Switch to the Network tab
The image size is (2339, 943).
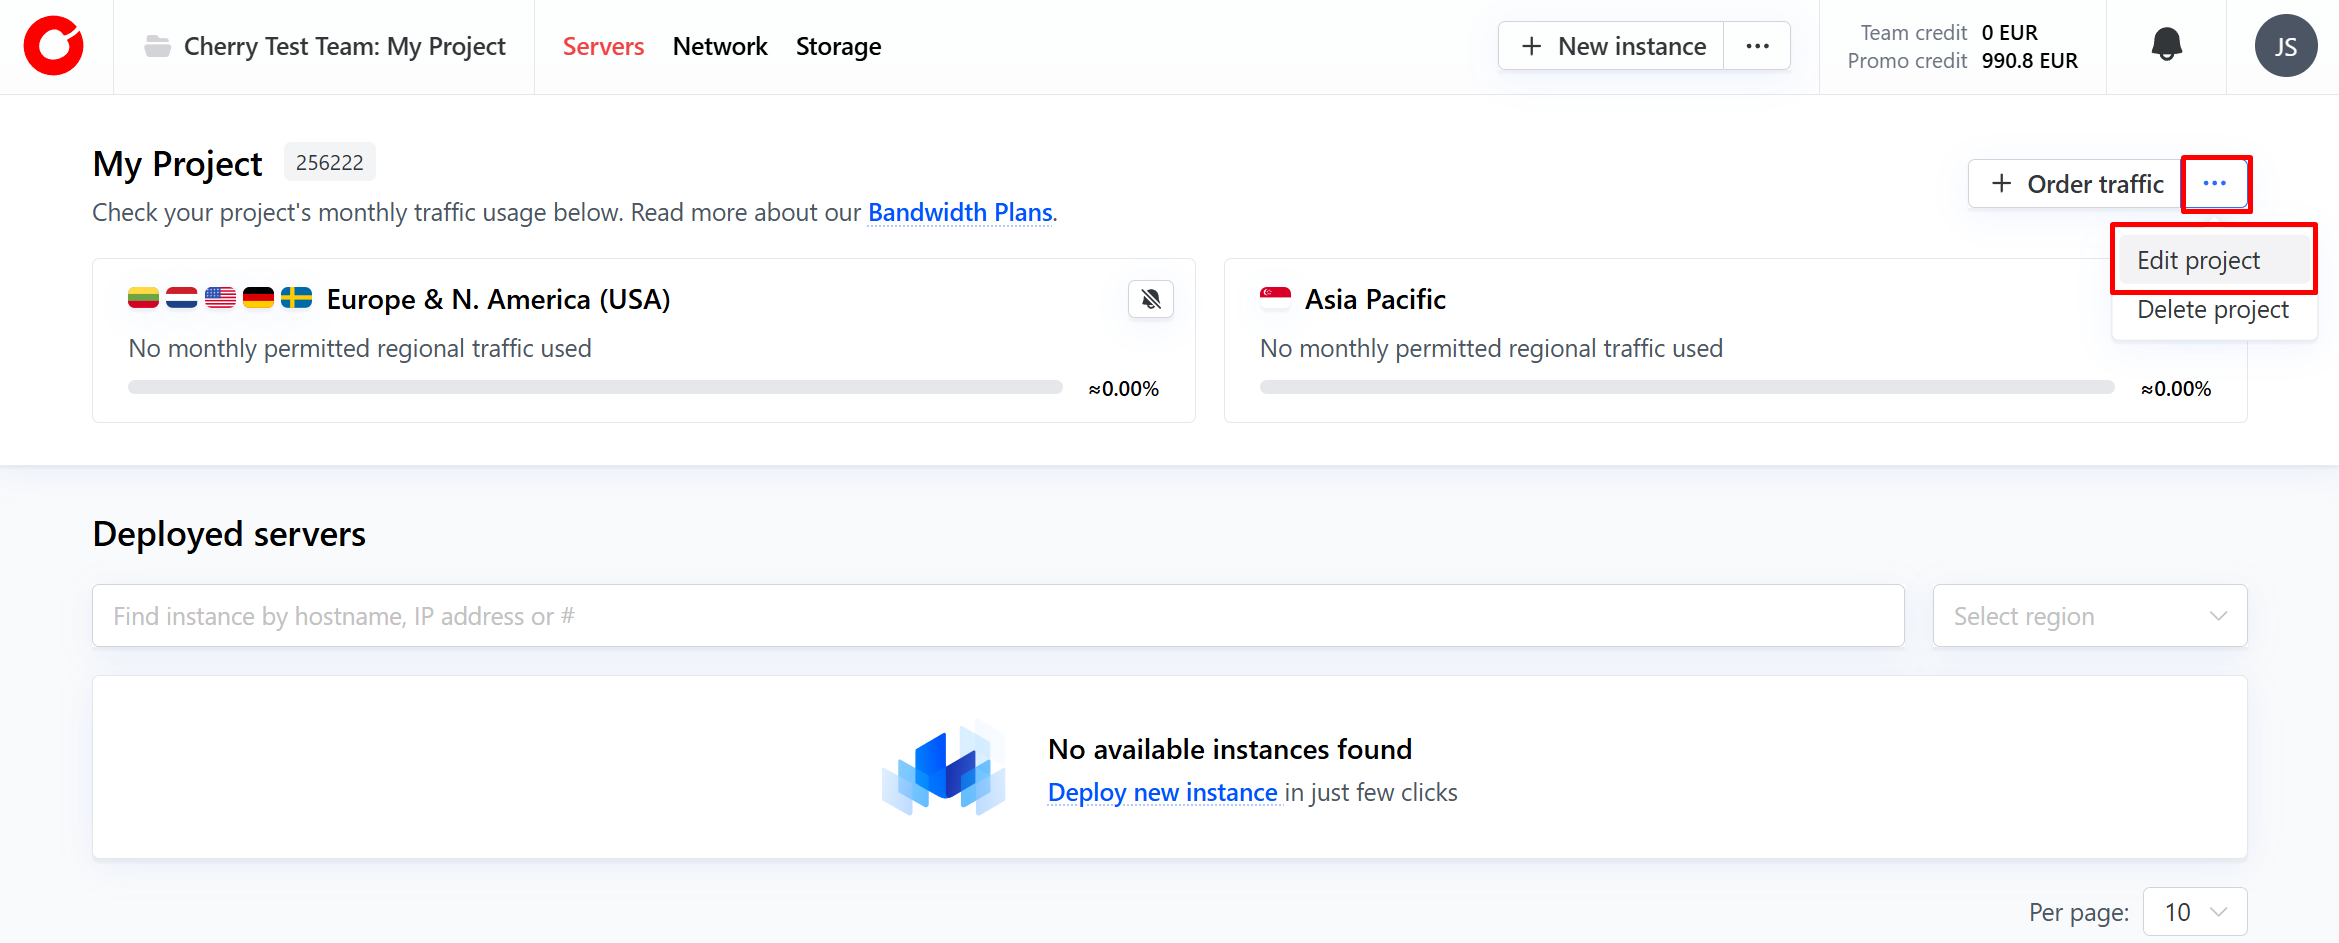pyautogui.click(x=719, y=46)
